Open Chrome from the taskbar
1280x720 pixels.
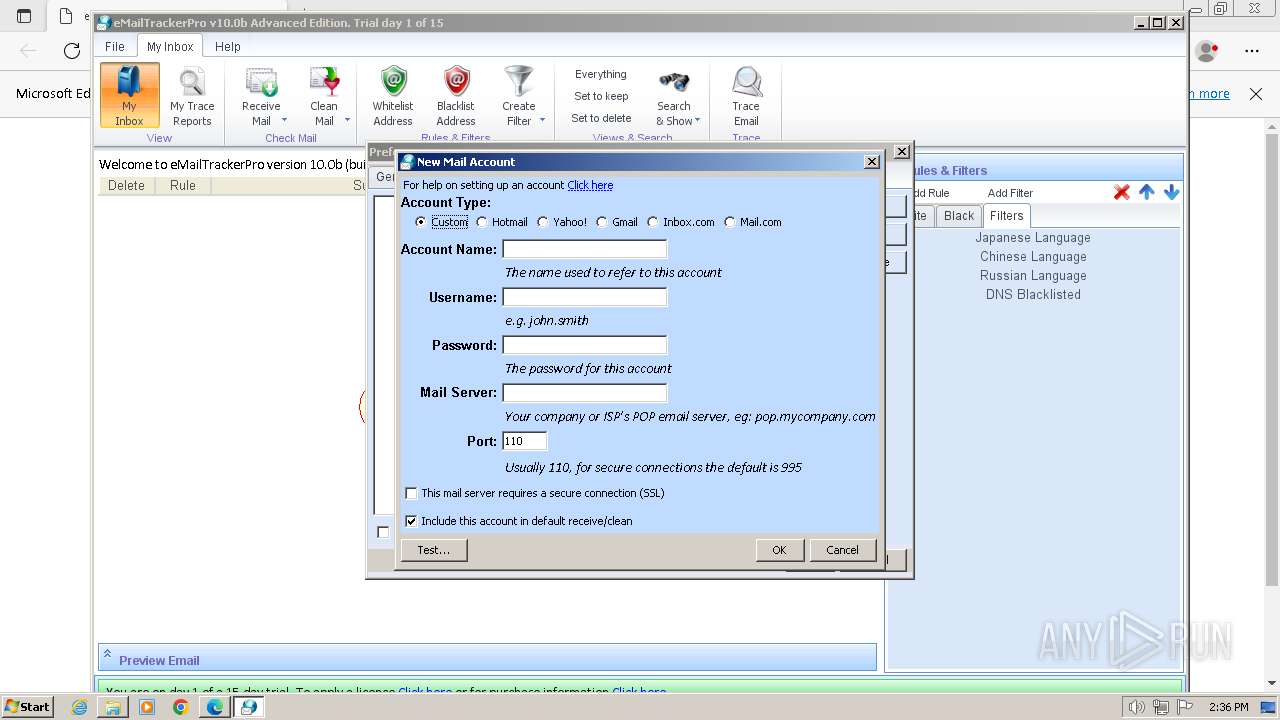click(x=180, y=707)
